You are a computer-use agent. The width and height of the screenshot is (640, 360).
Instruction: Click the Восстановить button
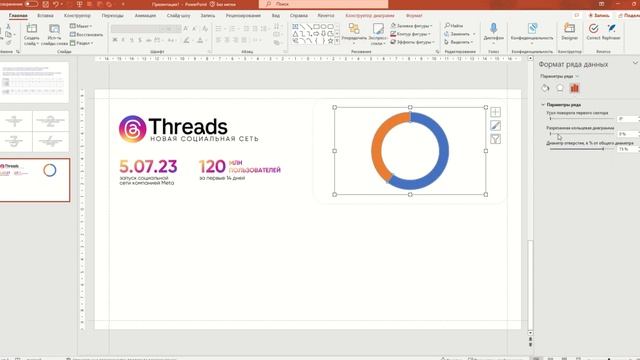point(86,35)
